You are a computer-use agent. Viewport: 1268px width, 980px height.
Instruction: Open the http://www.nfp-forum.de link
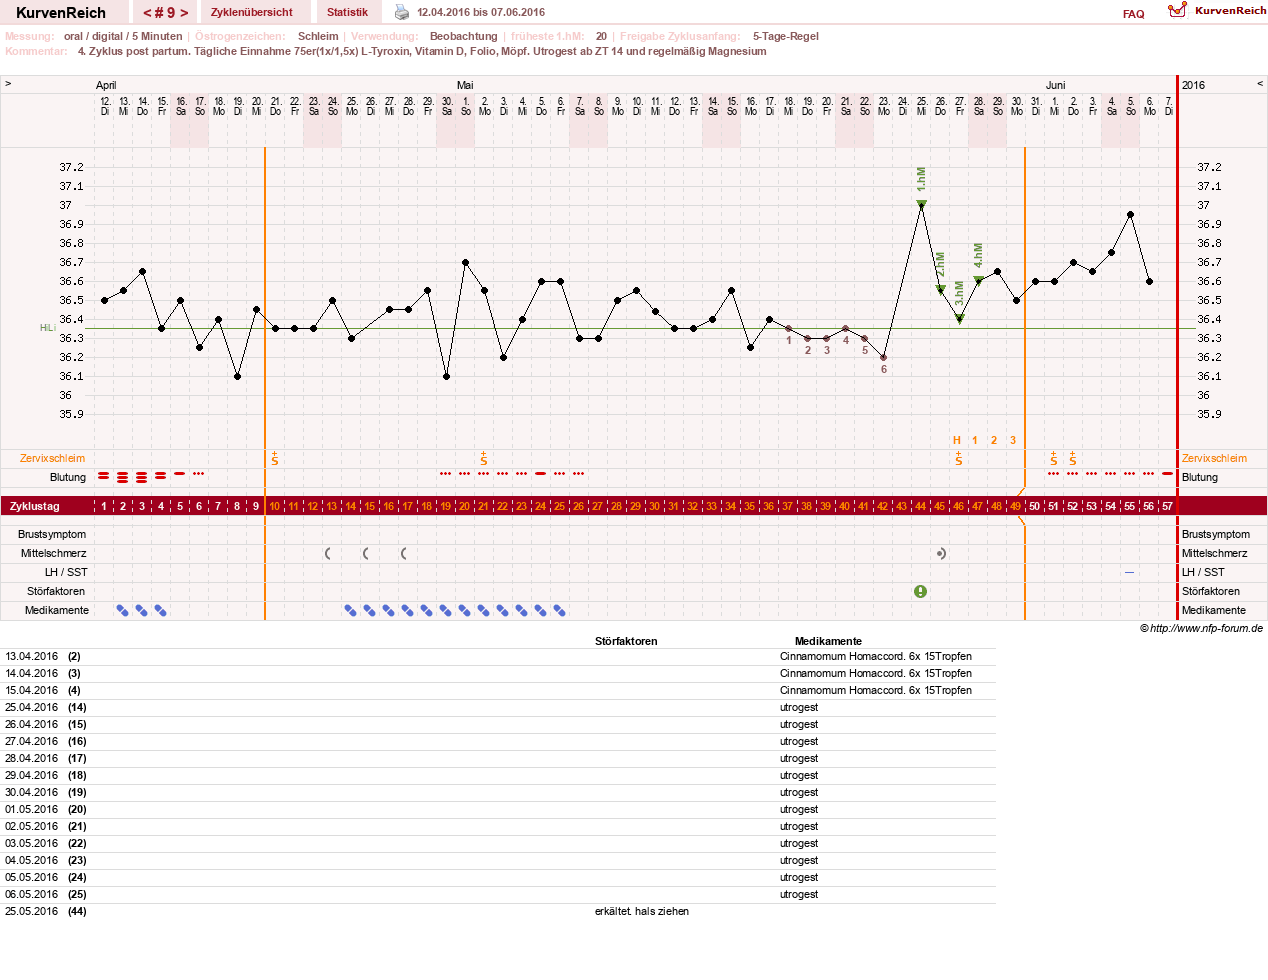coord(1206,629)
